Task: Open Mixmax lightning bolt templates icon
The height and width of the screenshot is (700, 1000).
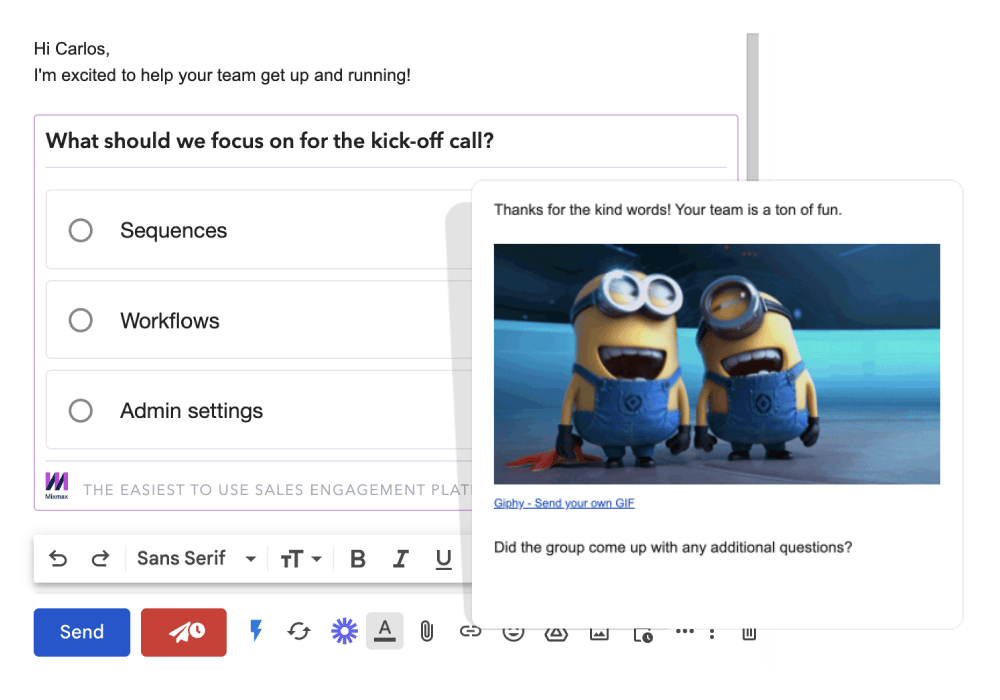Action: pyautogui.click(x=256, y=631)
